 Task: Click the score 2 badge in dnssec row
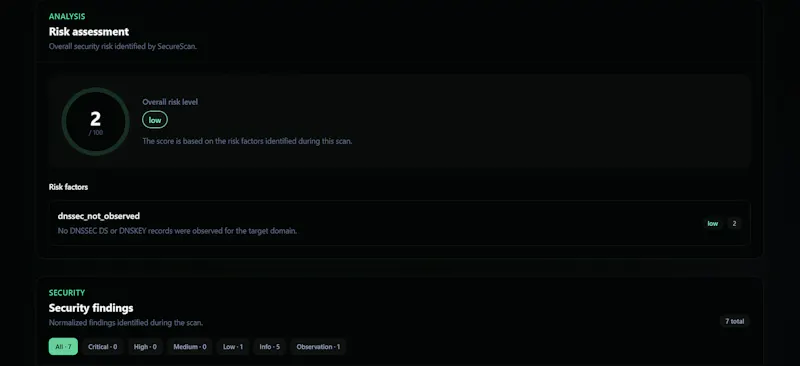tap(734, 224)
